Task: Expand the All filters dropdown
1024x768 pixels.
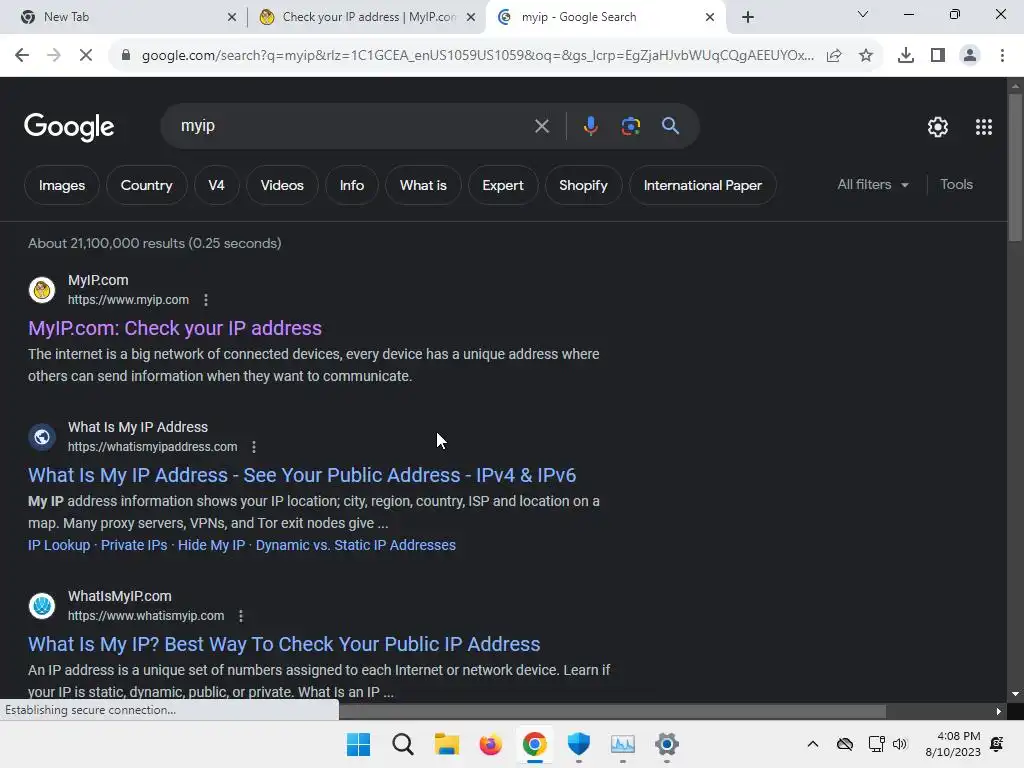Action: pos(873,185)
